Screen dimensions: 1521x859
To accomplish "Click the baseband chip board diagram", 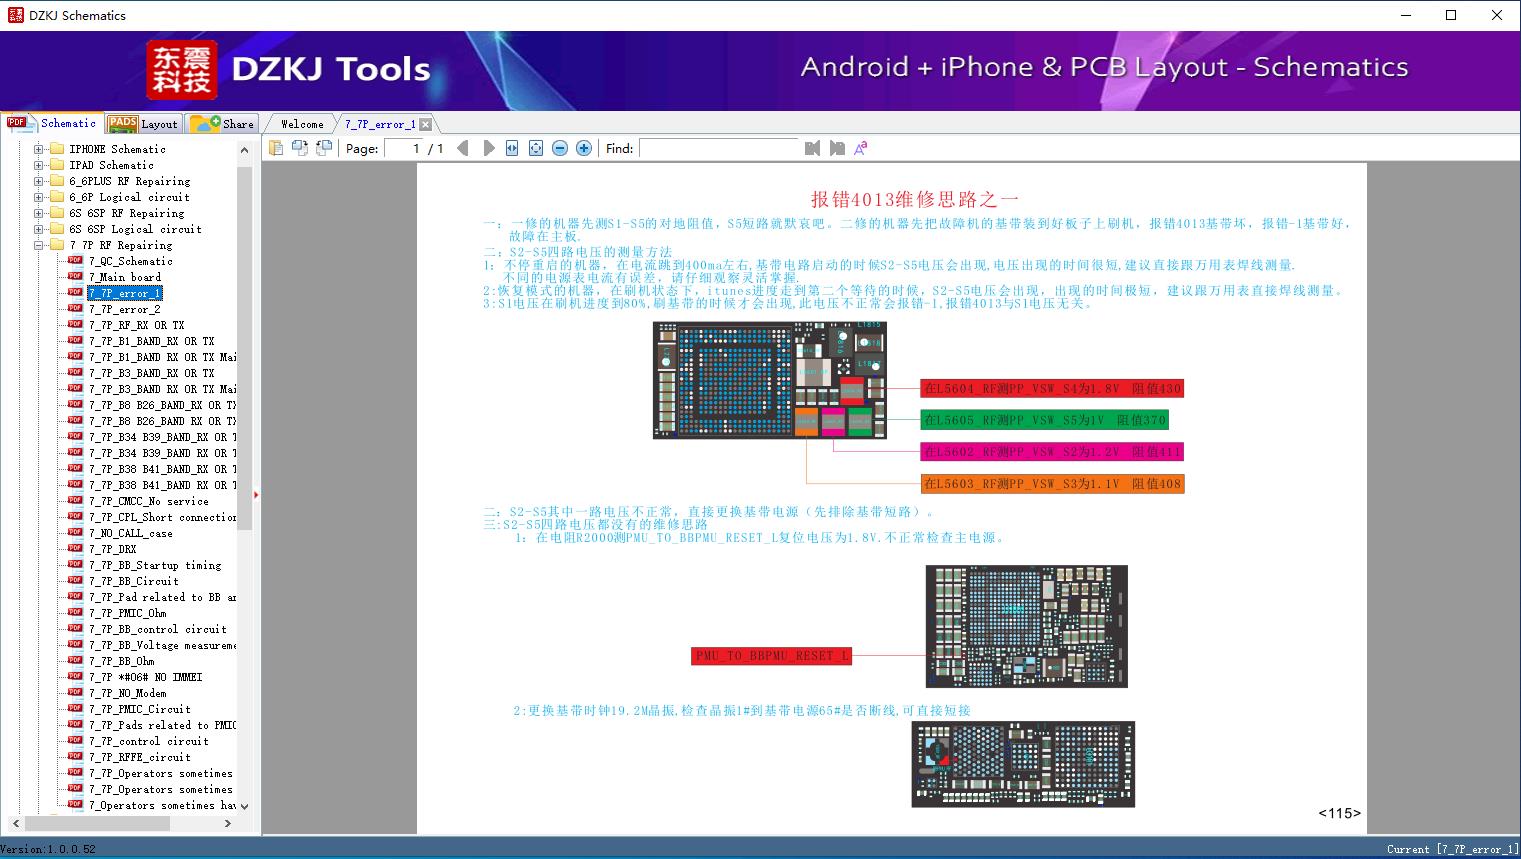I will tap(769, 380).
